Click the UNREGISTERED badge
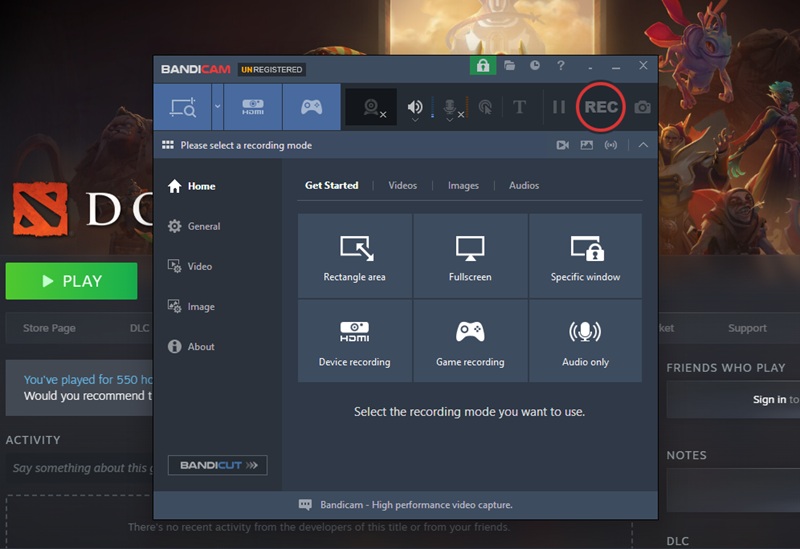Image resolution: width=800 pixels, height=549 pixels. point(271,69)
